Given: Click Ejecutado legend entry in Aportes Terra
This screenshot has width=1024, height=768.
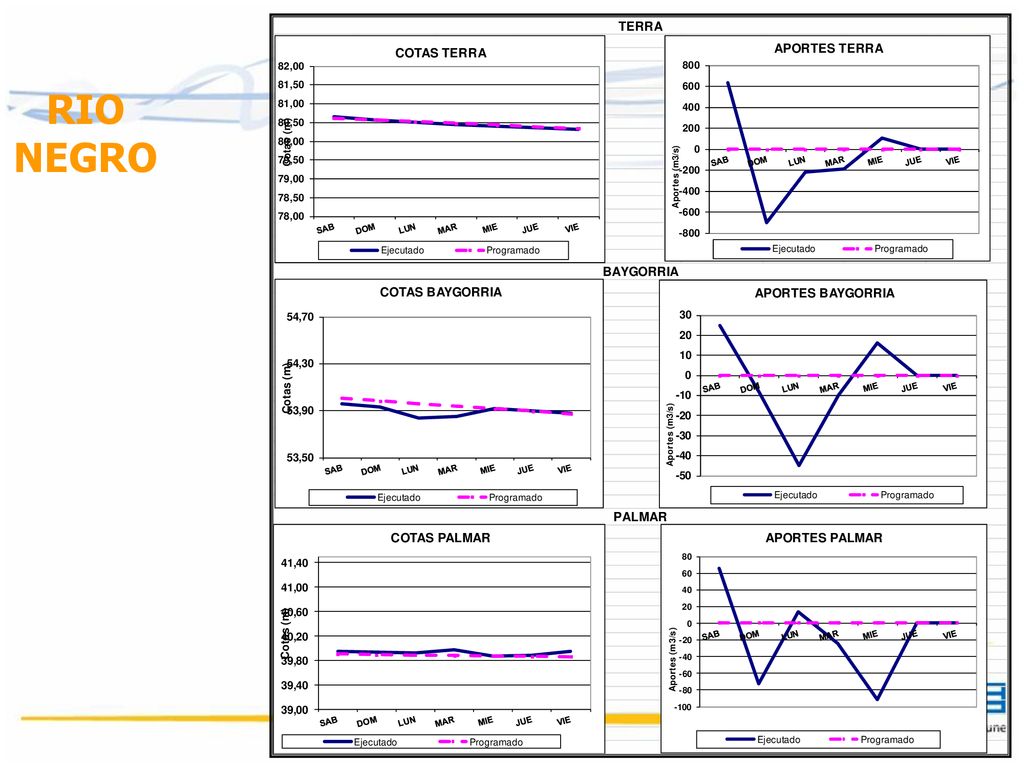Looking at the screenshot, I should [778, 249].
